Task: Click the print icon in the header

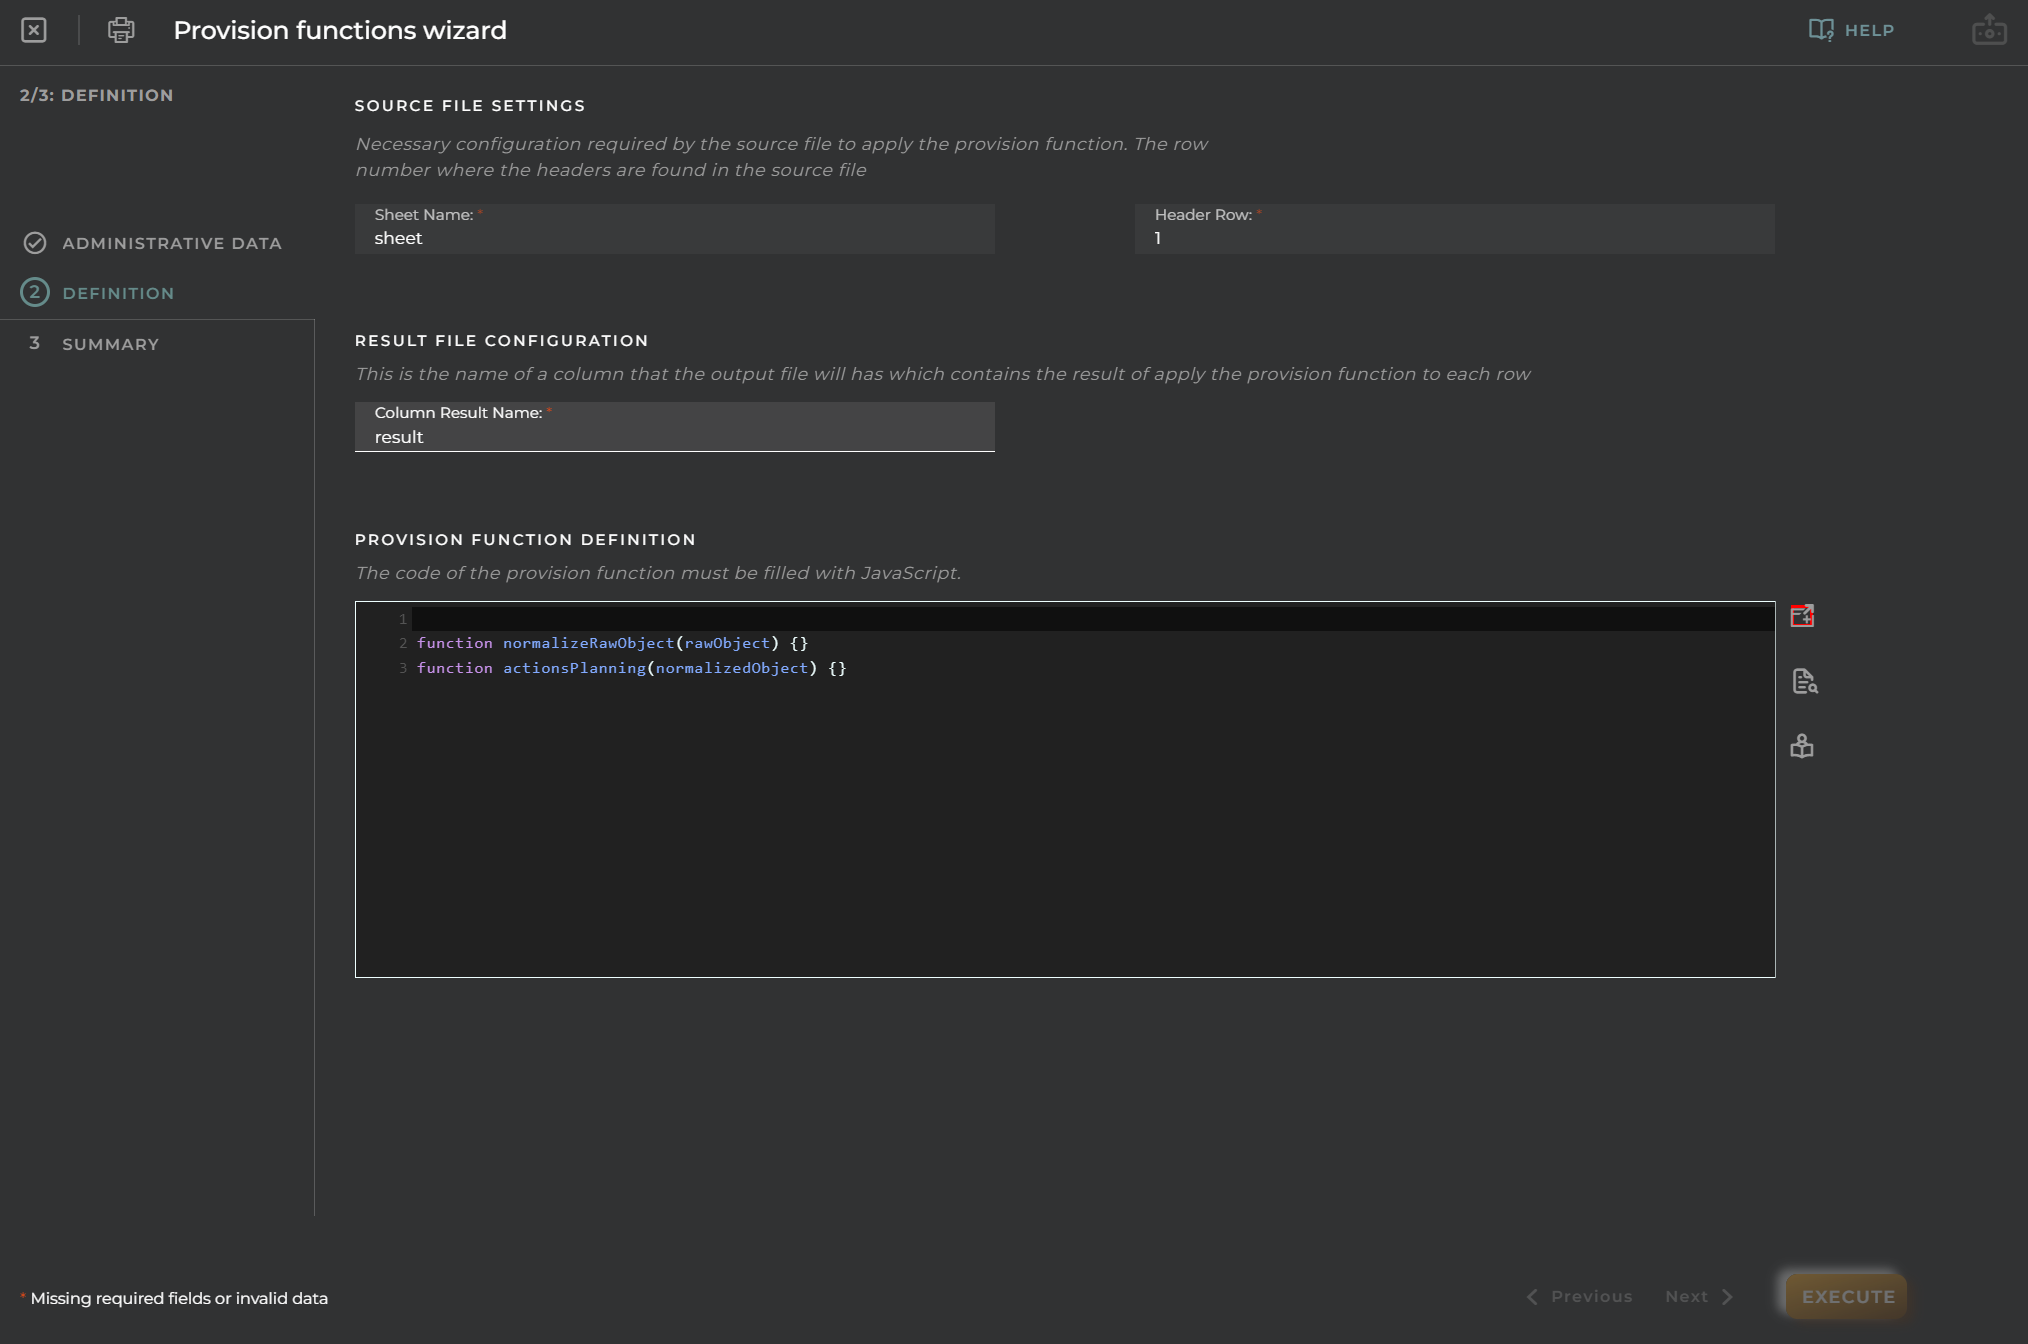Action: point(121,30)
